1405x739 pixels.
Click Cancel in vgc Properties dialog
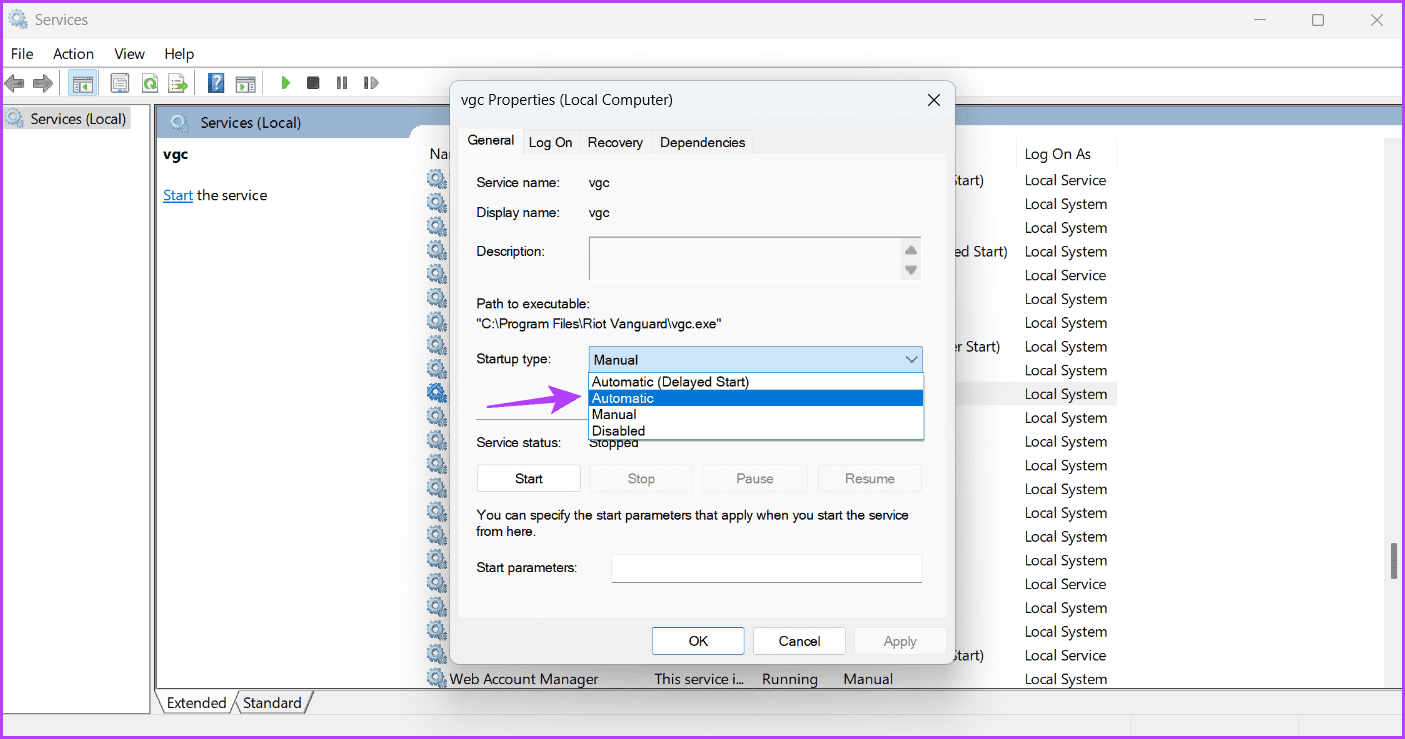(799, 641)
